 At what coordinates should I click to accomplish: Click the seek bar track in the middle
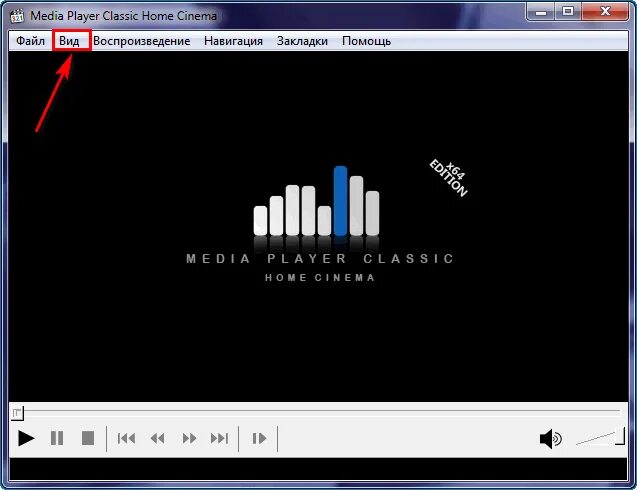(318, 412)
